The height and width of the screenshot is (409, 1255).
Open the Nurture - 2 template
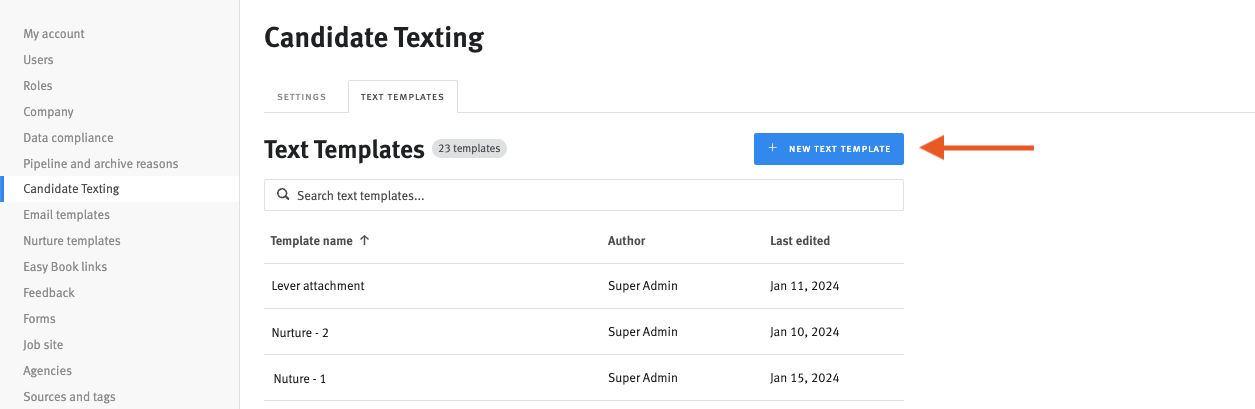coord(300,332)
